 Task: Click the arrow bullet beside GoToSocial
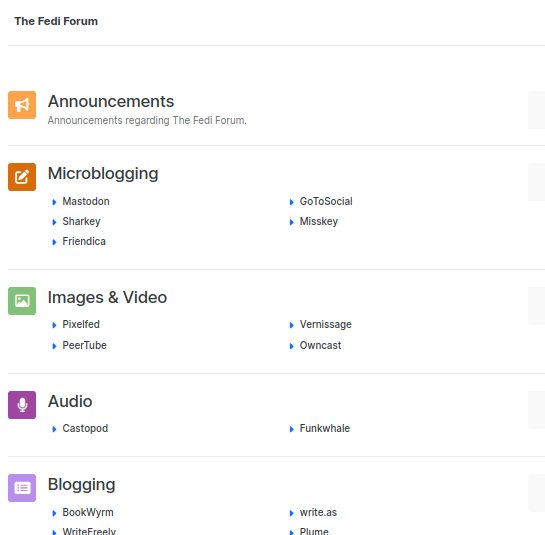coord(292,202)
